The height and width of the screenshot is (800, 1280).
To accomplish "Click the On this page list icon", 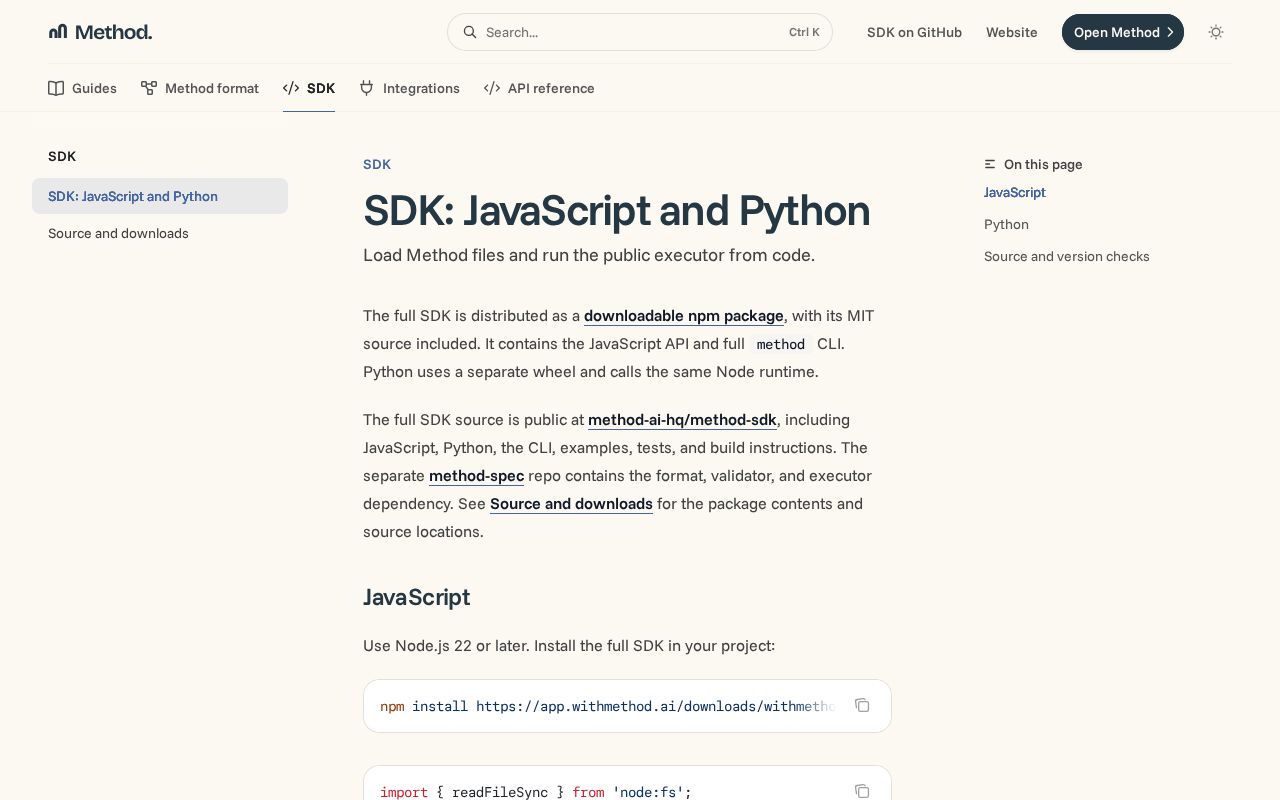I will click(990, 164).
